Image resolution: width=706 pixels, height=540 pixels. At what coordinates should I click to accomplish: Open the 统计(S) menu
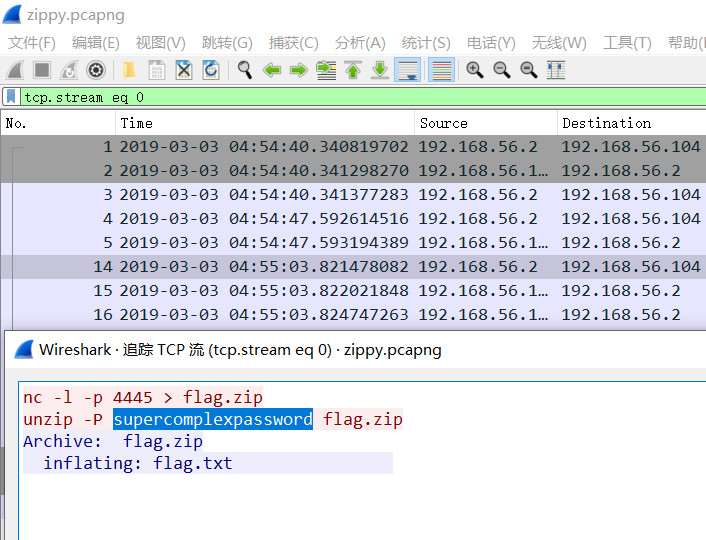425,43
